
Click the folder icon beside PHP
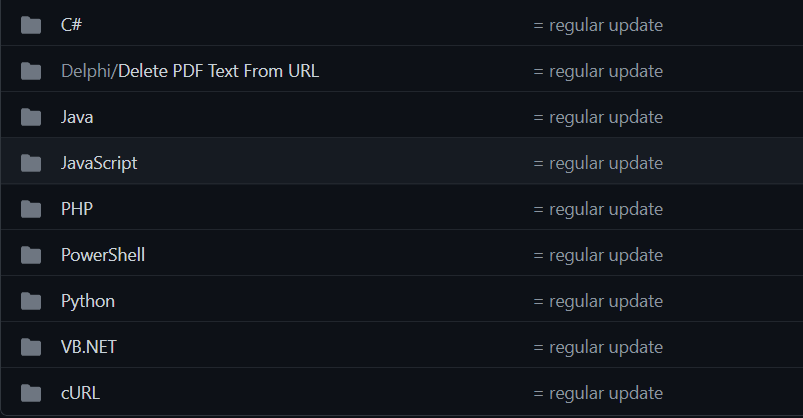(x=31, y=209)
